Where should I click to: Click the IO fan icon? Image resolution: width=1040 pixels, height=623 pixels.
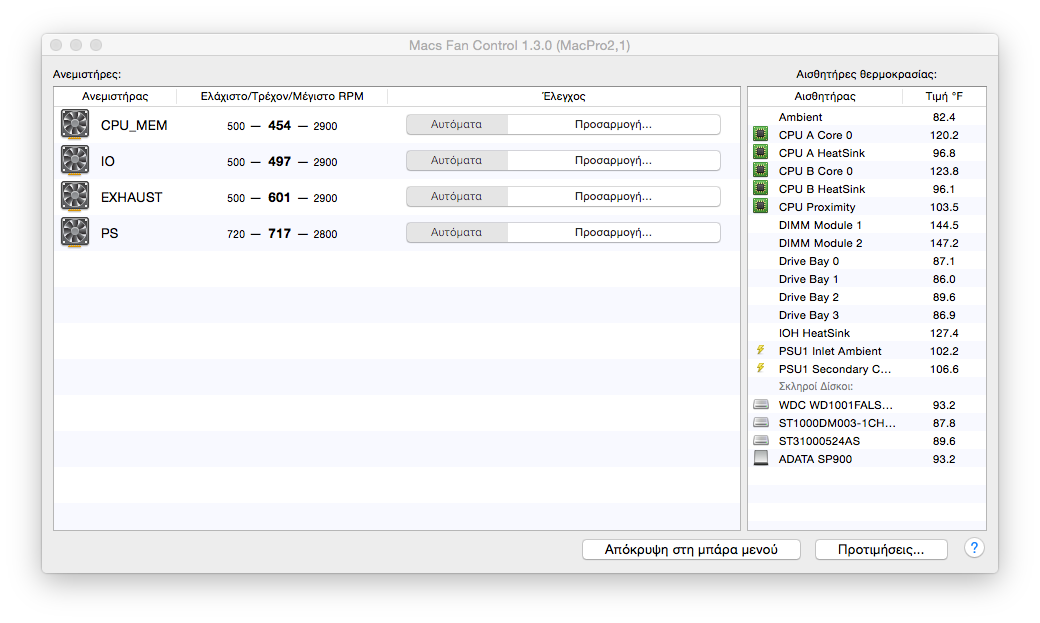click(x=75, y=161)
